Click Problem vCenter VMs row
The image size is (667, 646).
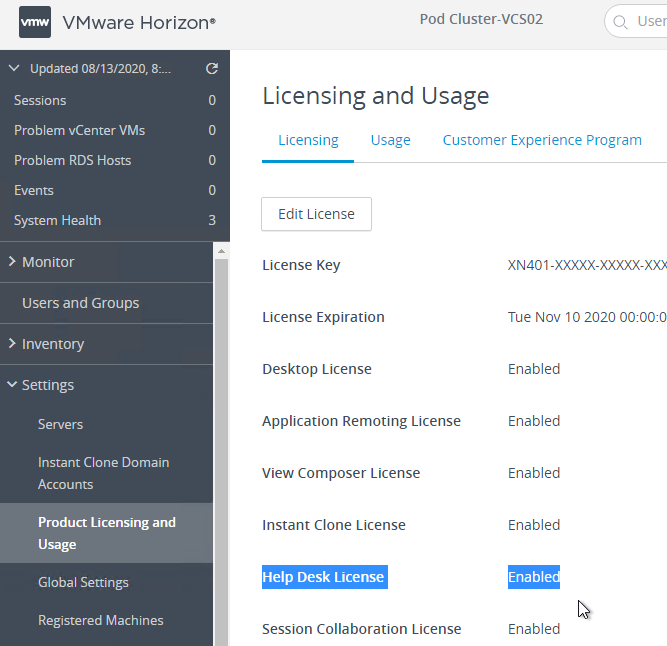115,130
